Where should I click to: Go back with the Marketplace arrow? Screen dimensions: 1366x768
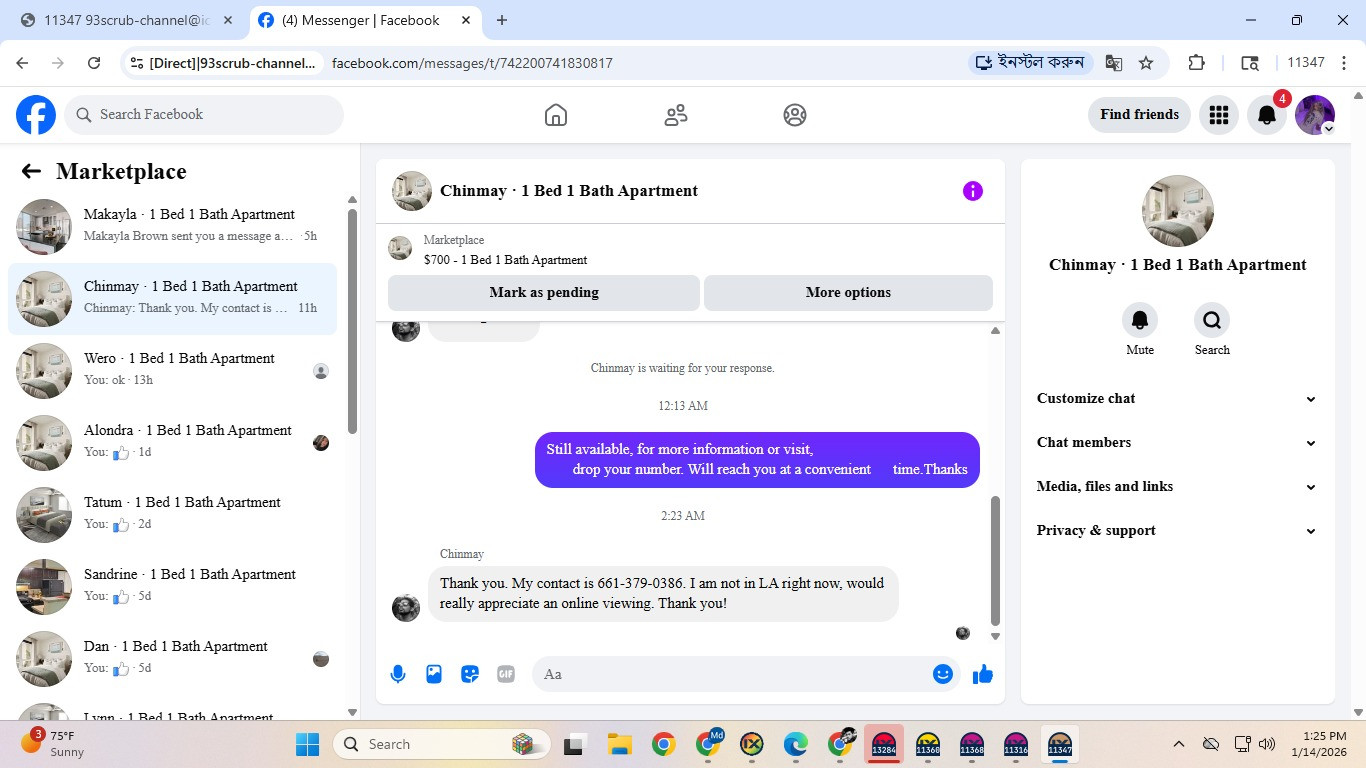31,171
